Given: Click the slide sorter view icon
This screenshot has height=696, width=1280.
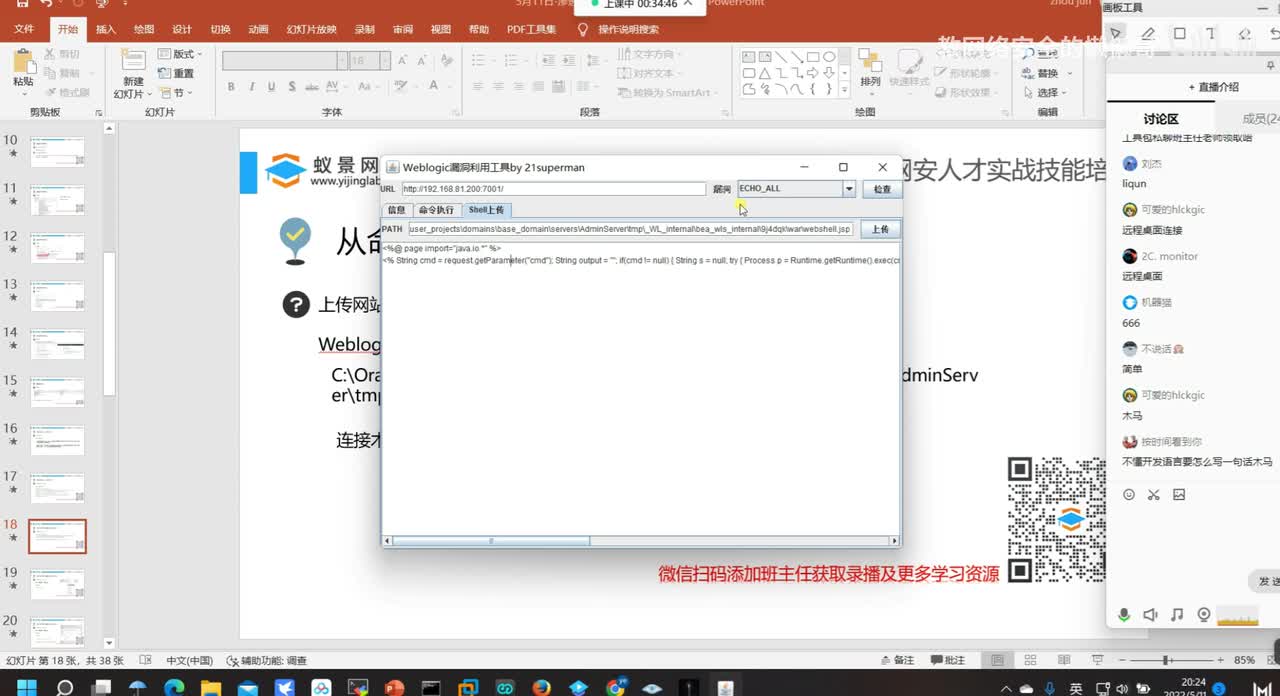Looking at the screenshot, I should pyautogui.click(x=1028, y=660).
